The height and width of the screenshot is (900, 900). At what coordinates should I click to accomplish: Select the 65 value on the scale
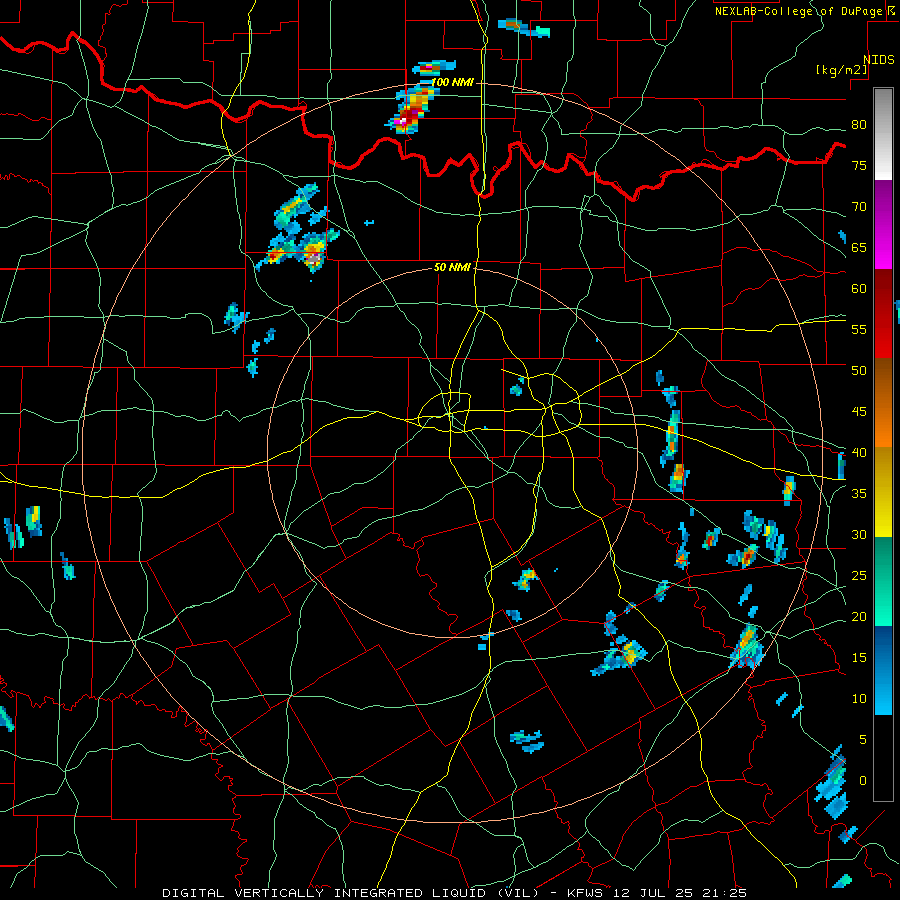click(x=859, y=247)
